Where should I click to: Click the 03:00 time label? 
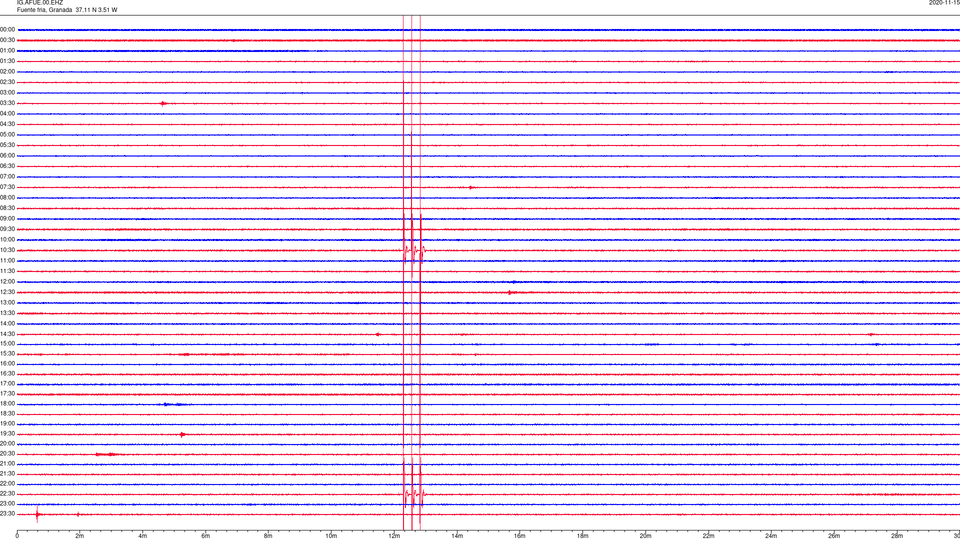tap(7, 93)
